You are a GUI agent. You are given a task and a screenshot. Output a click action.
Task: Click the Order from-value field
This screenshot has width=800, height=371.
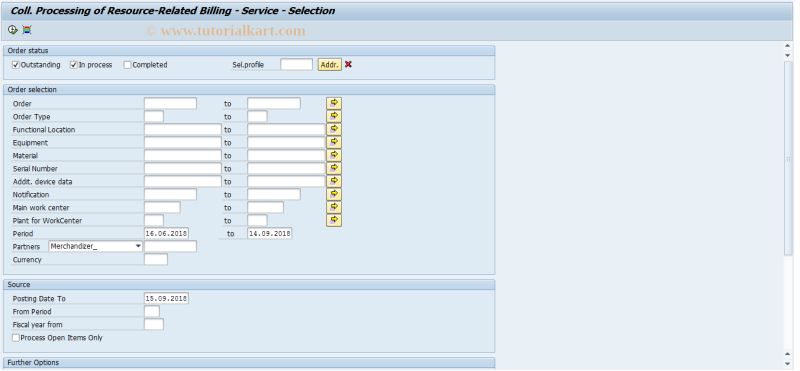[x=170, y=104]
